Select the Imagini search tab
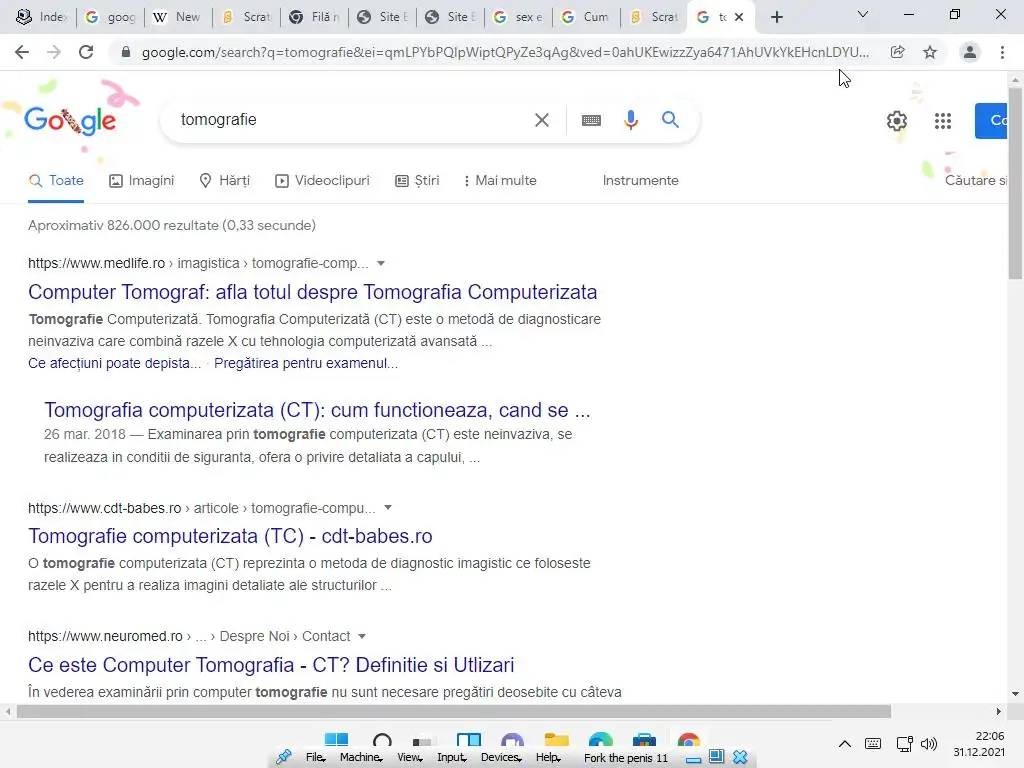The height and width of the screenshot is (768, 1024). [141, 180]
